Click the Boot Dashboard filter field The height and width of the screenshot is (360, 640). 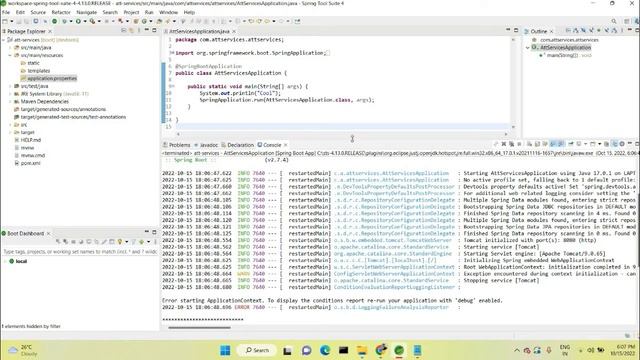pyautogui.click(x=80, y=251)
